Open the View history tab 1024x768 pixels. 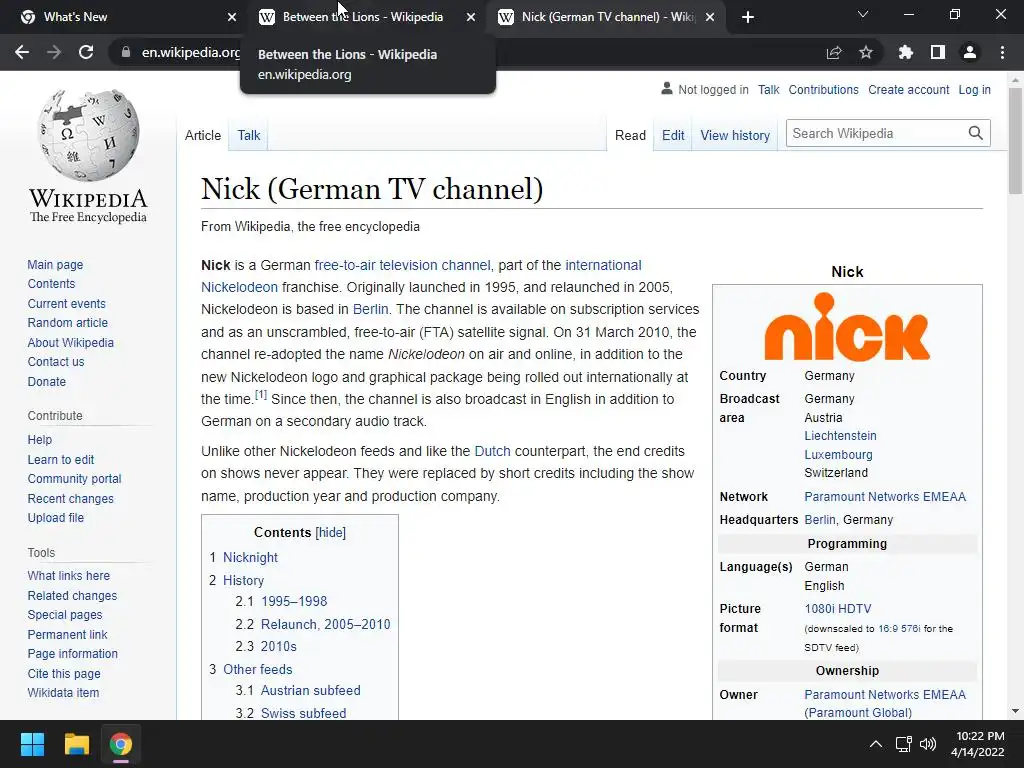pyautogui.click(x=735, y=135)
